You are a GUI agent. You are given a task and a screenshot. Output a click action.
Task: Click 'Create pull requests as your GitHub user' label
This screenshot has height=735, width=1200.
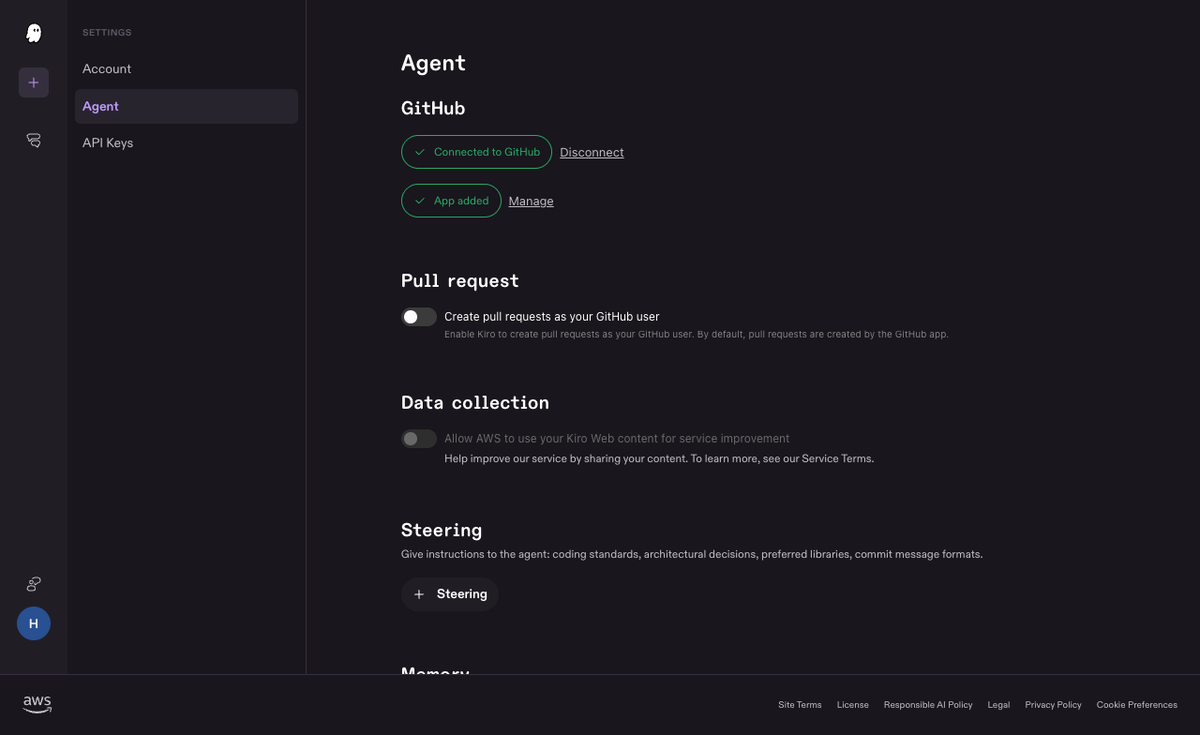click(x=552, y=317)
